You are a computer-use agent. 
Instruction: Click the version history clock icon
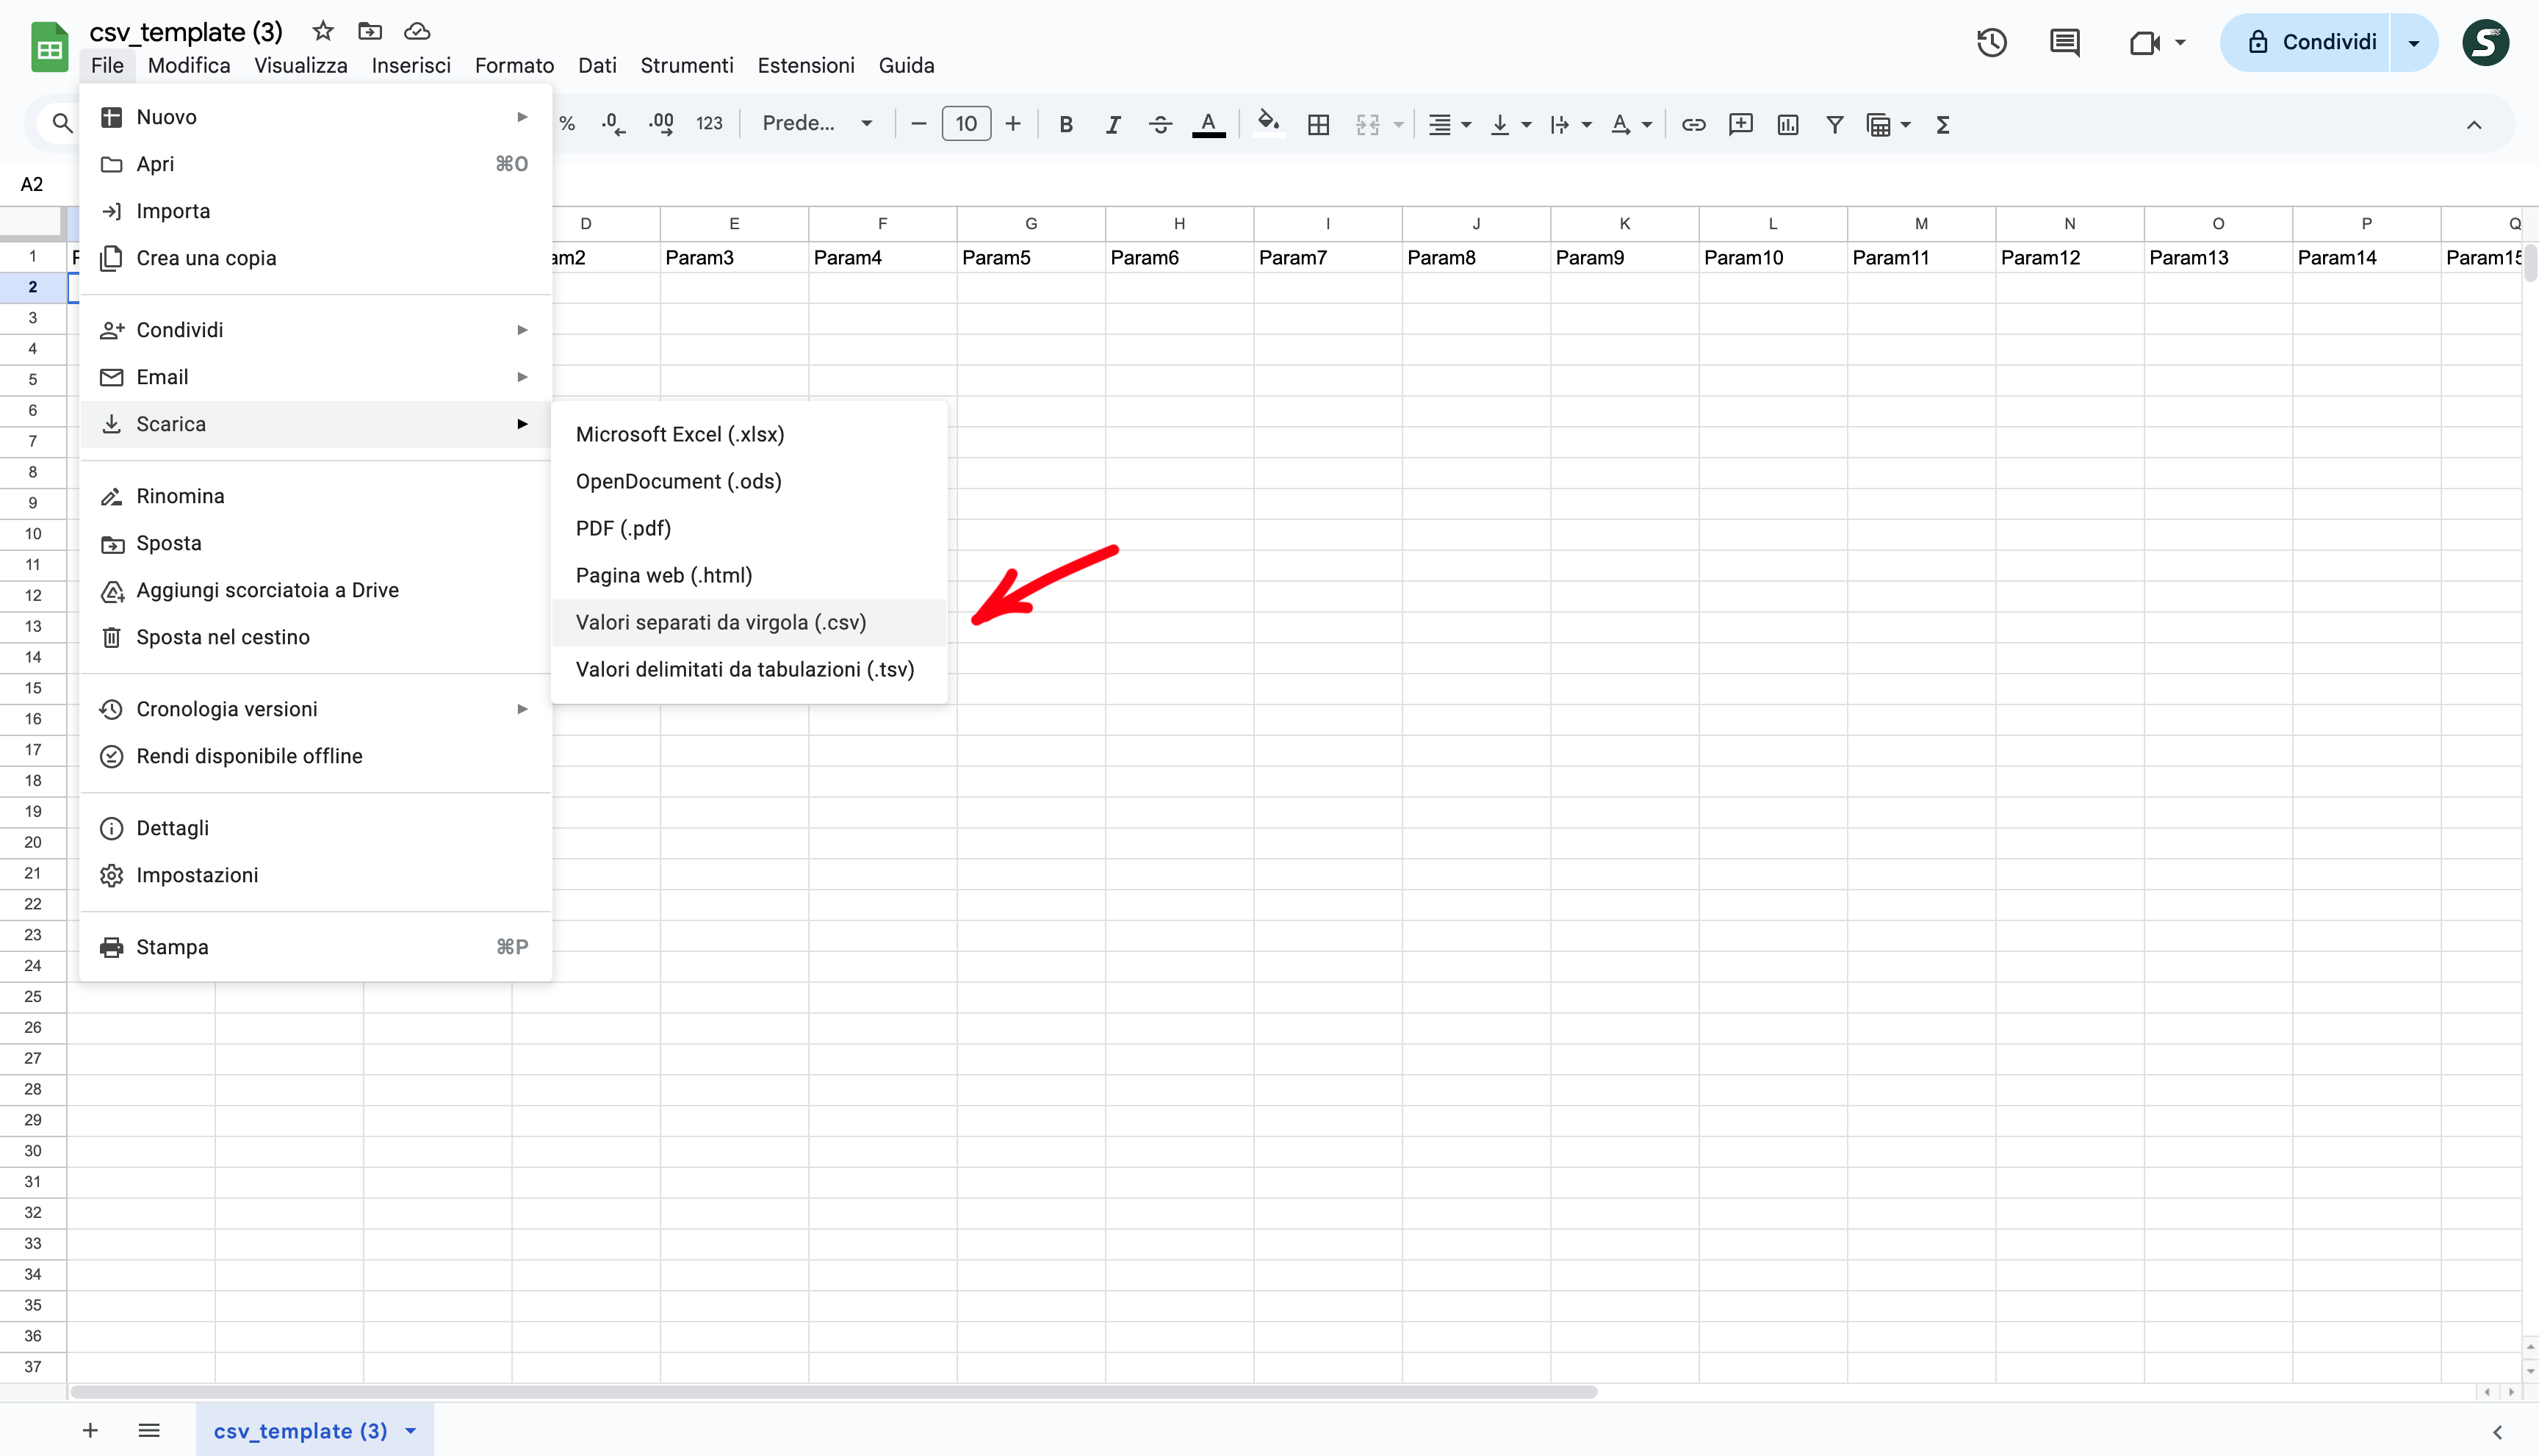(1991, 42)
